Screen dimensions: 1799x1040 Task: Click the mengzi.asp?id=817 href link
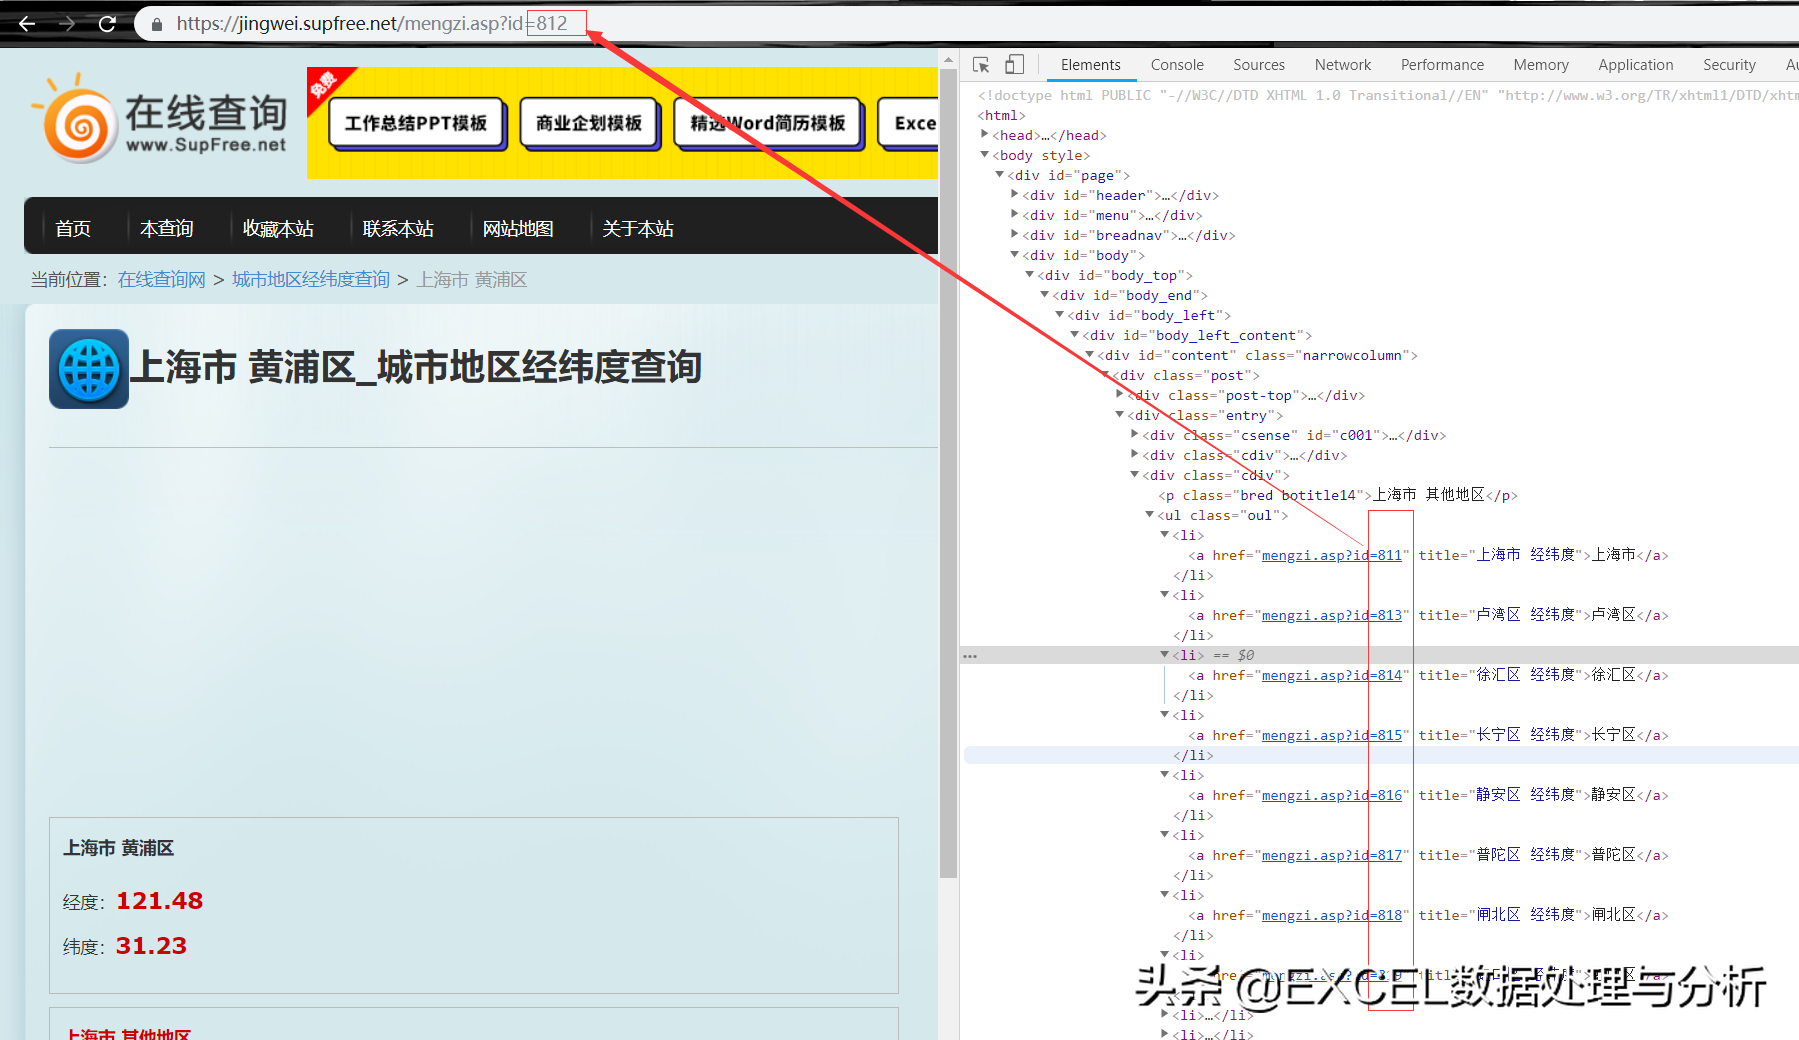pos(1332,855)
